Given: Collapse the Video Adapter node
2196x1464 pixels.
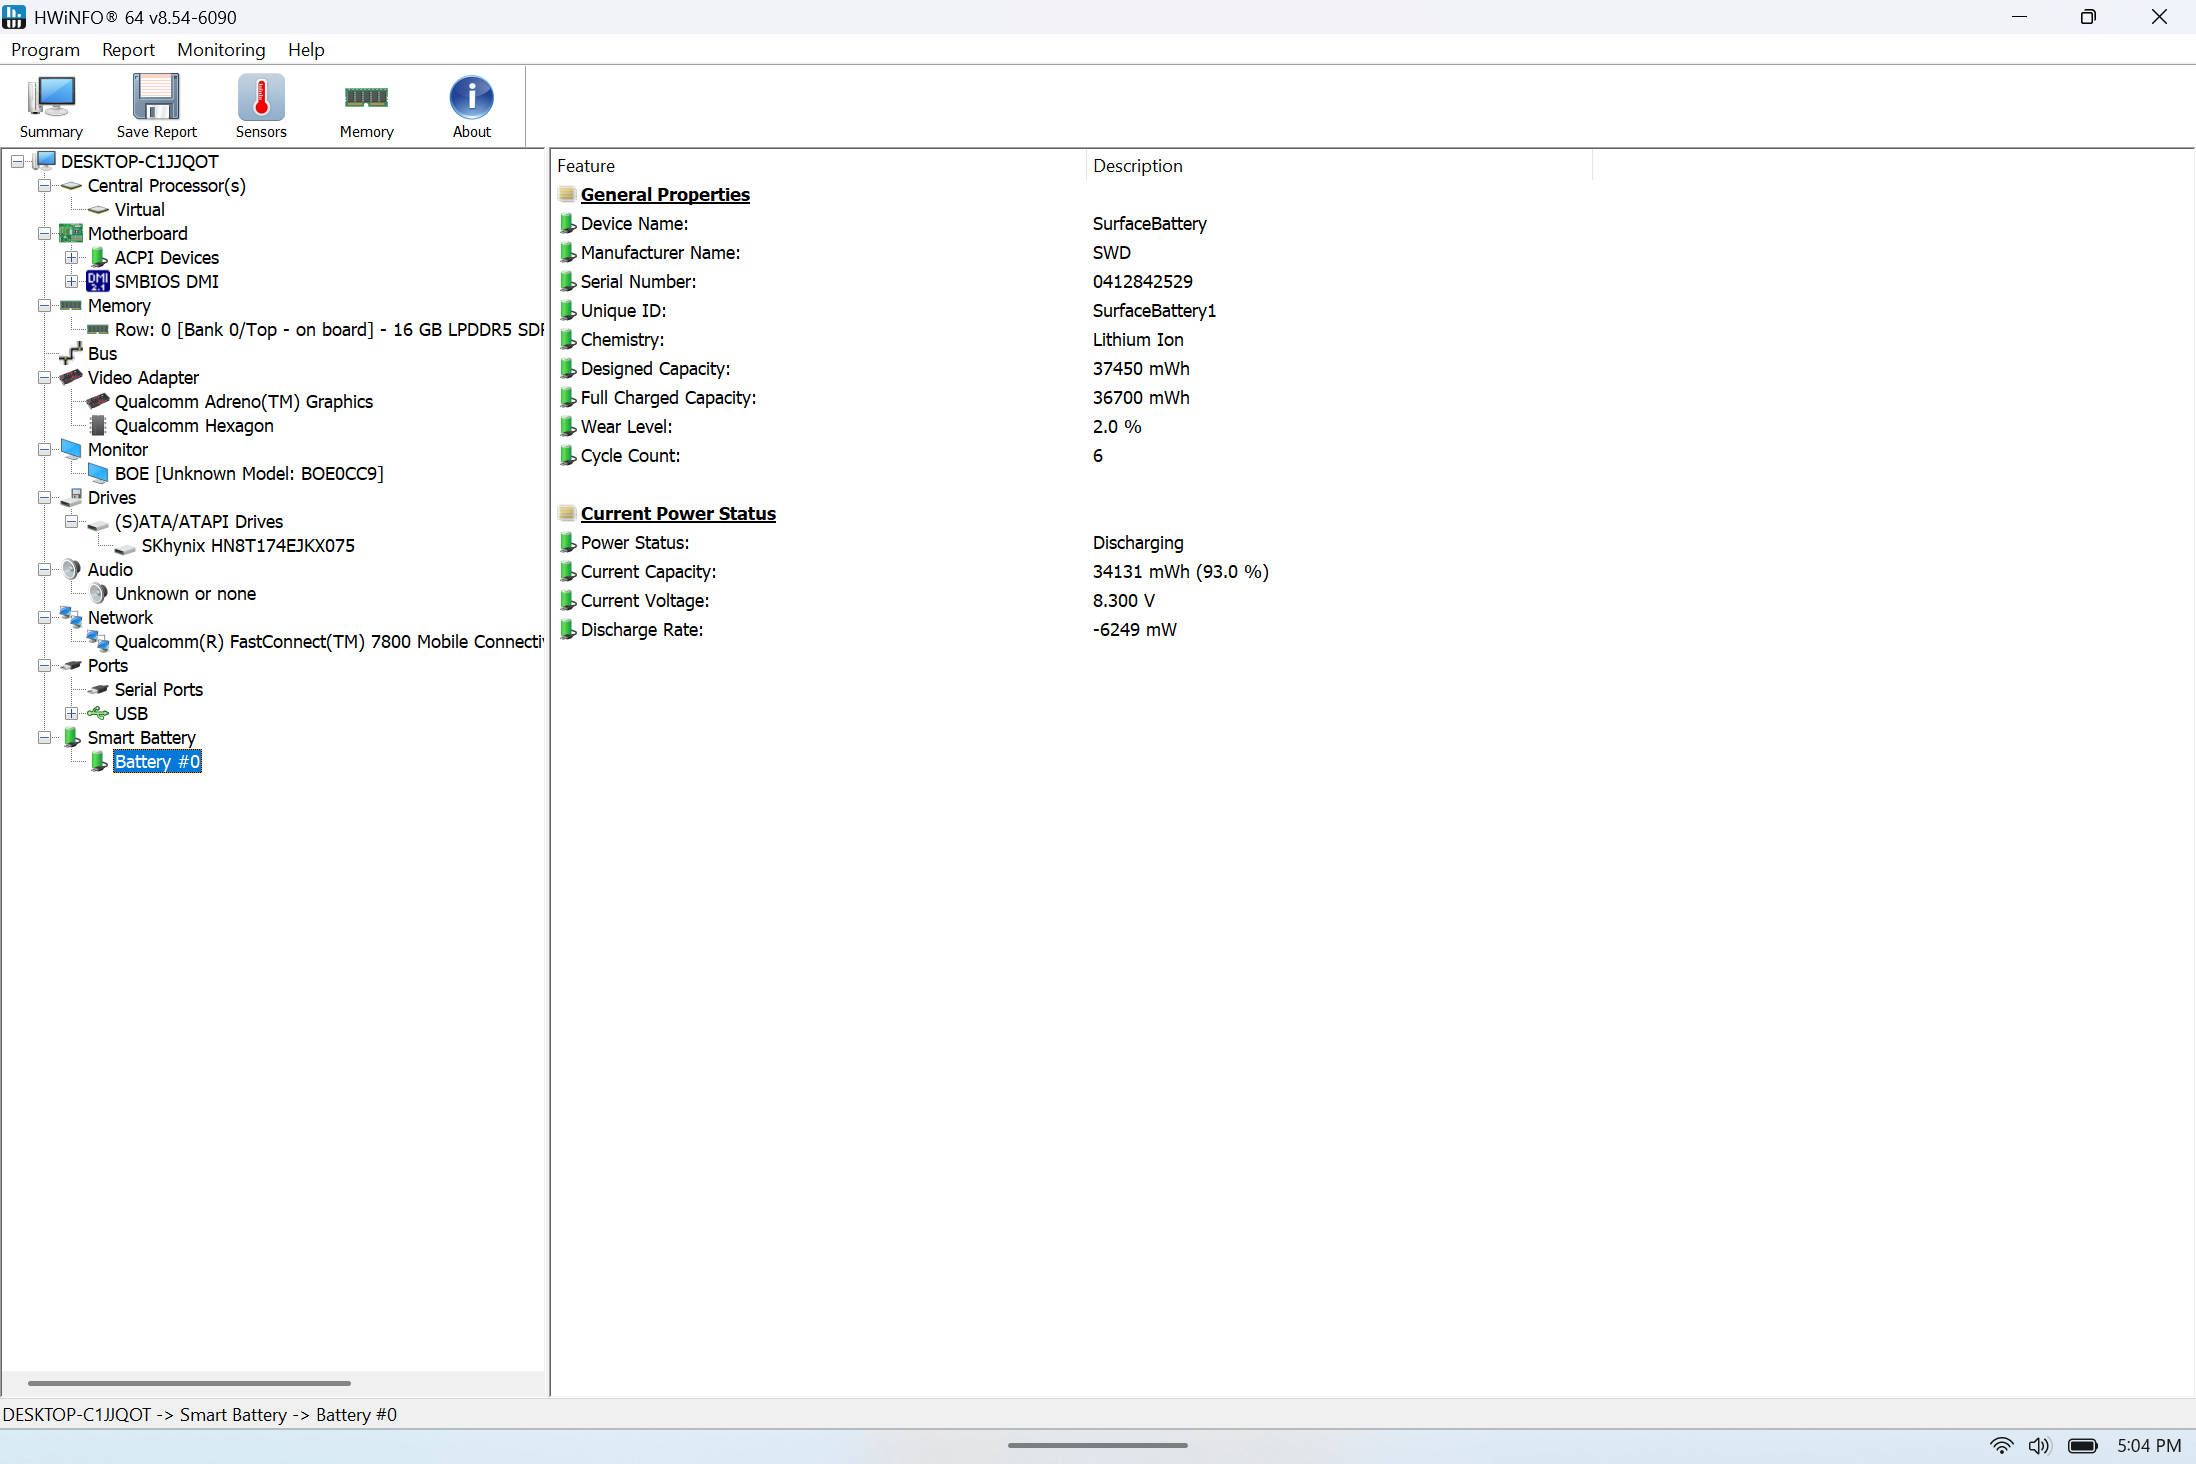Looking at the screenshot, I should [45, 377].
